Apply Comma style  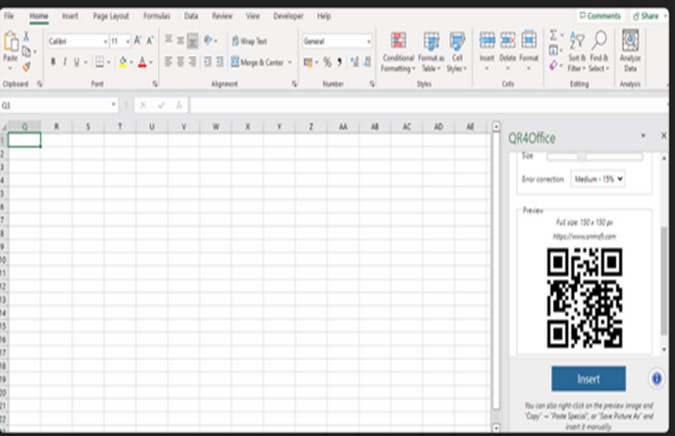tap(340, 62)
